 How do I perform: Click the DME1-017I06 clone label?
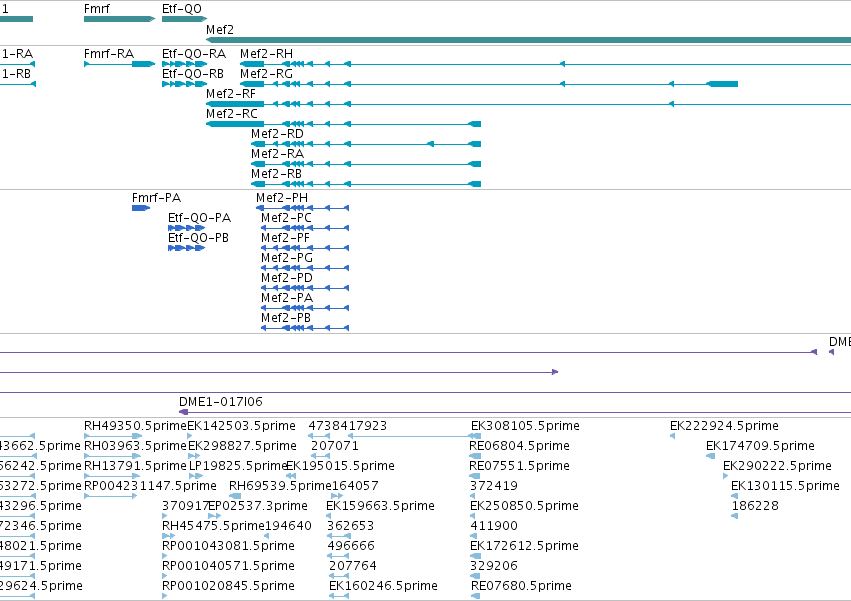(x=221, y=402)
